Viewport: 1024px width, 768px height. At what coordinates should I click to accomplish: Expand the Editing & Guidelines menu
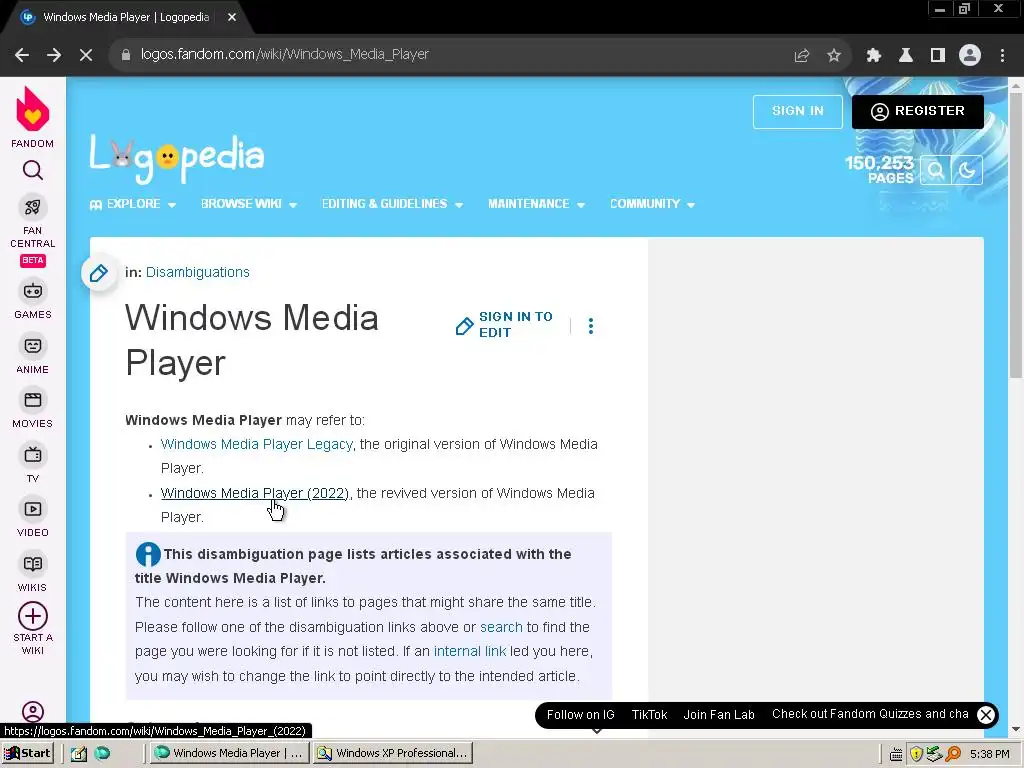(x=392, y=204)
